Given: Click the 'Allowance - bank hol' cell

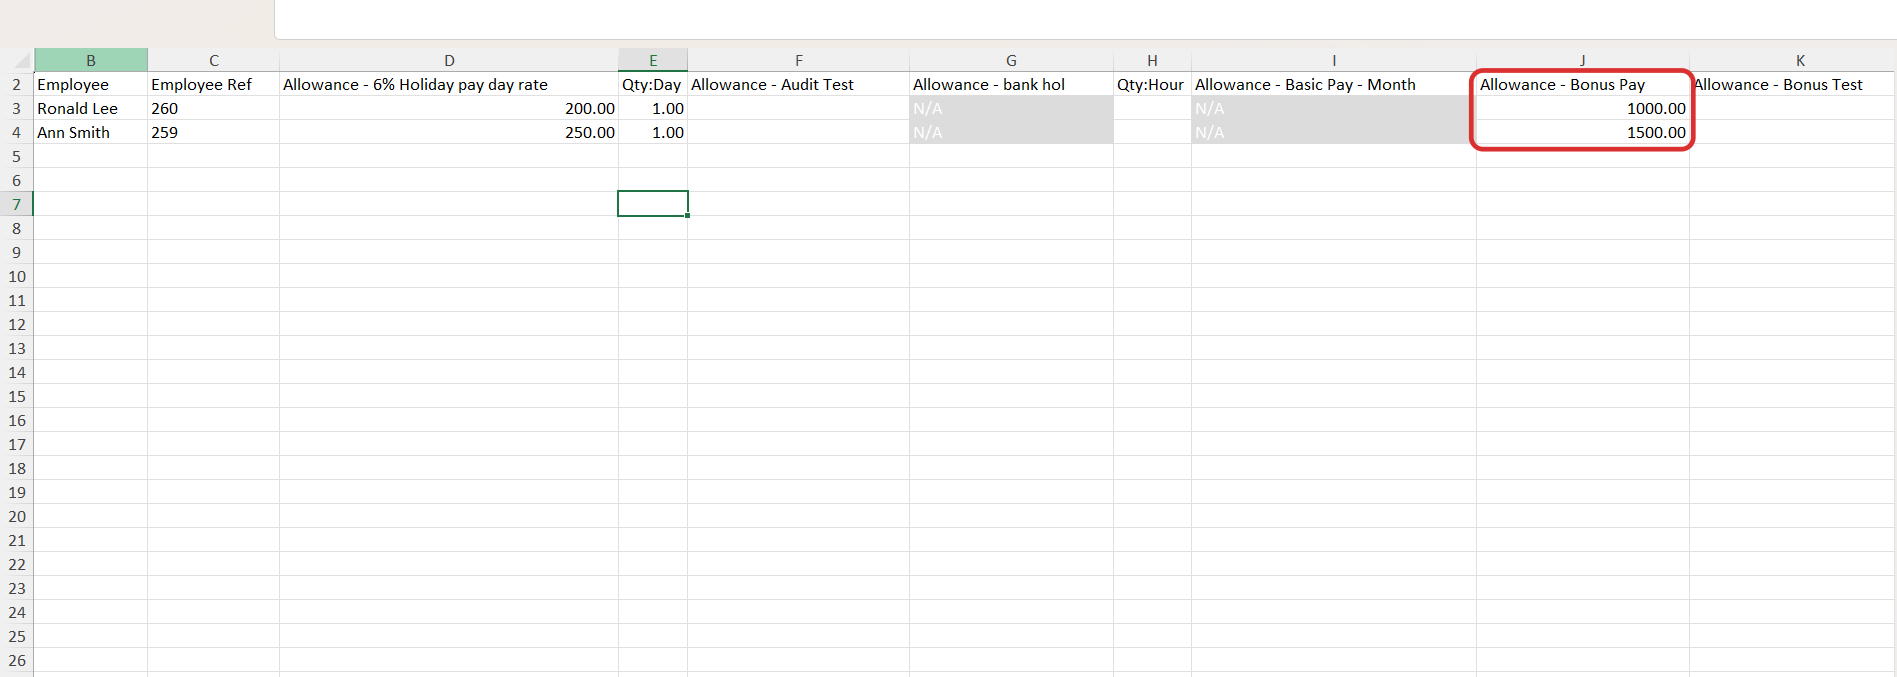Looking at the screenshot, I should tap(1011, 84).
